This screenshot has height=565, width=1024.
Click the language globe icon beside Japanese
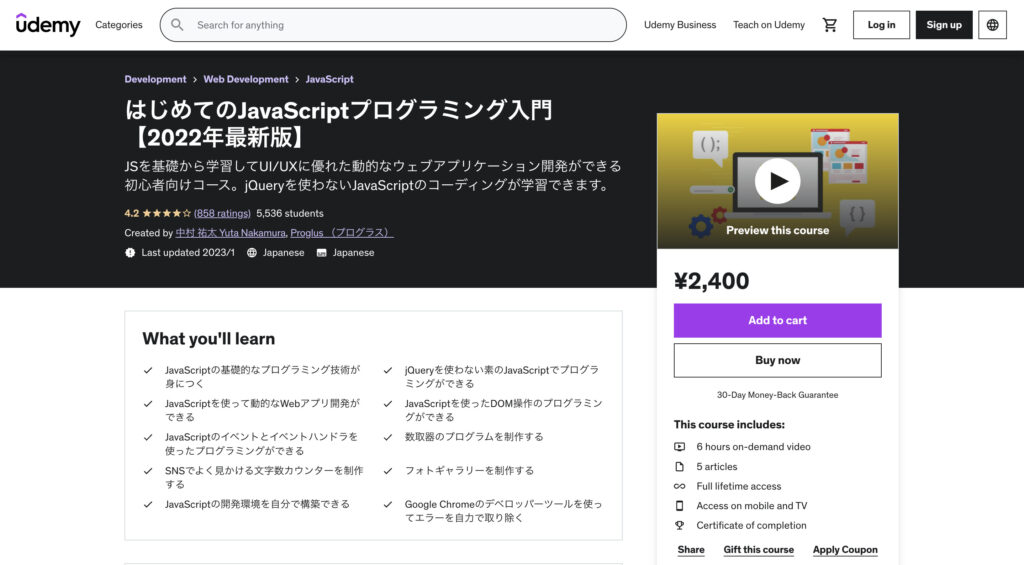click(x=251, y=252)
